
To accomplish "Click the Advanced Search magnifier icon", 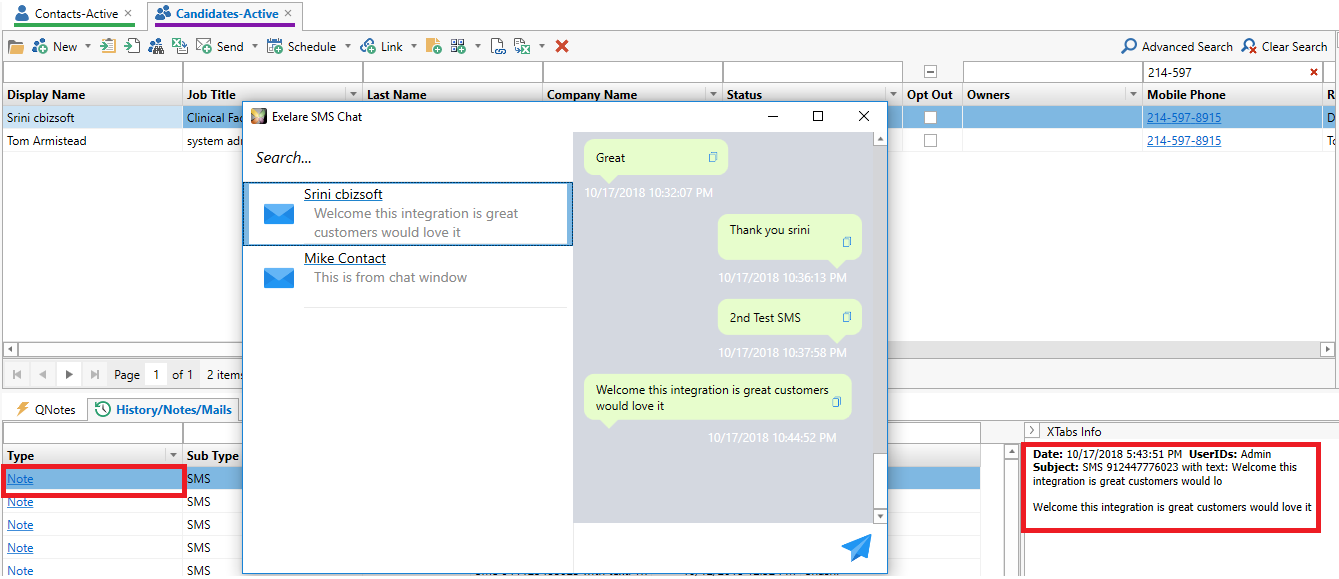I will (1129, 46).
